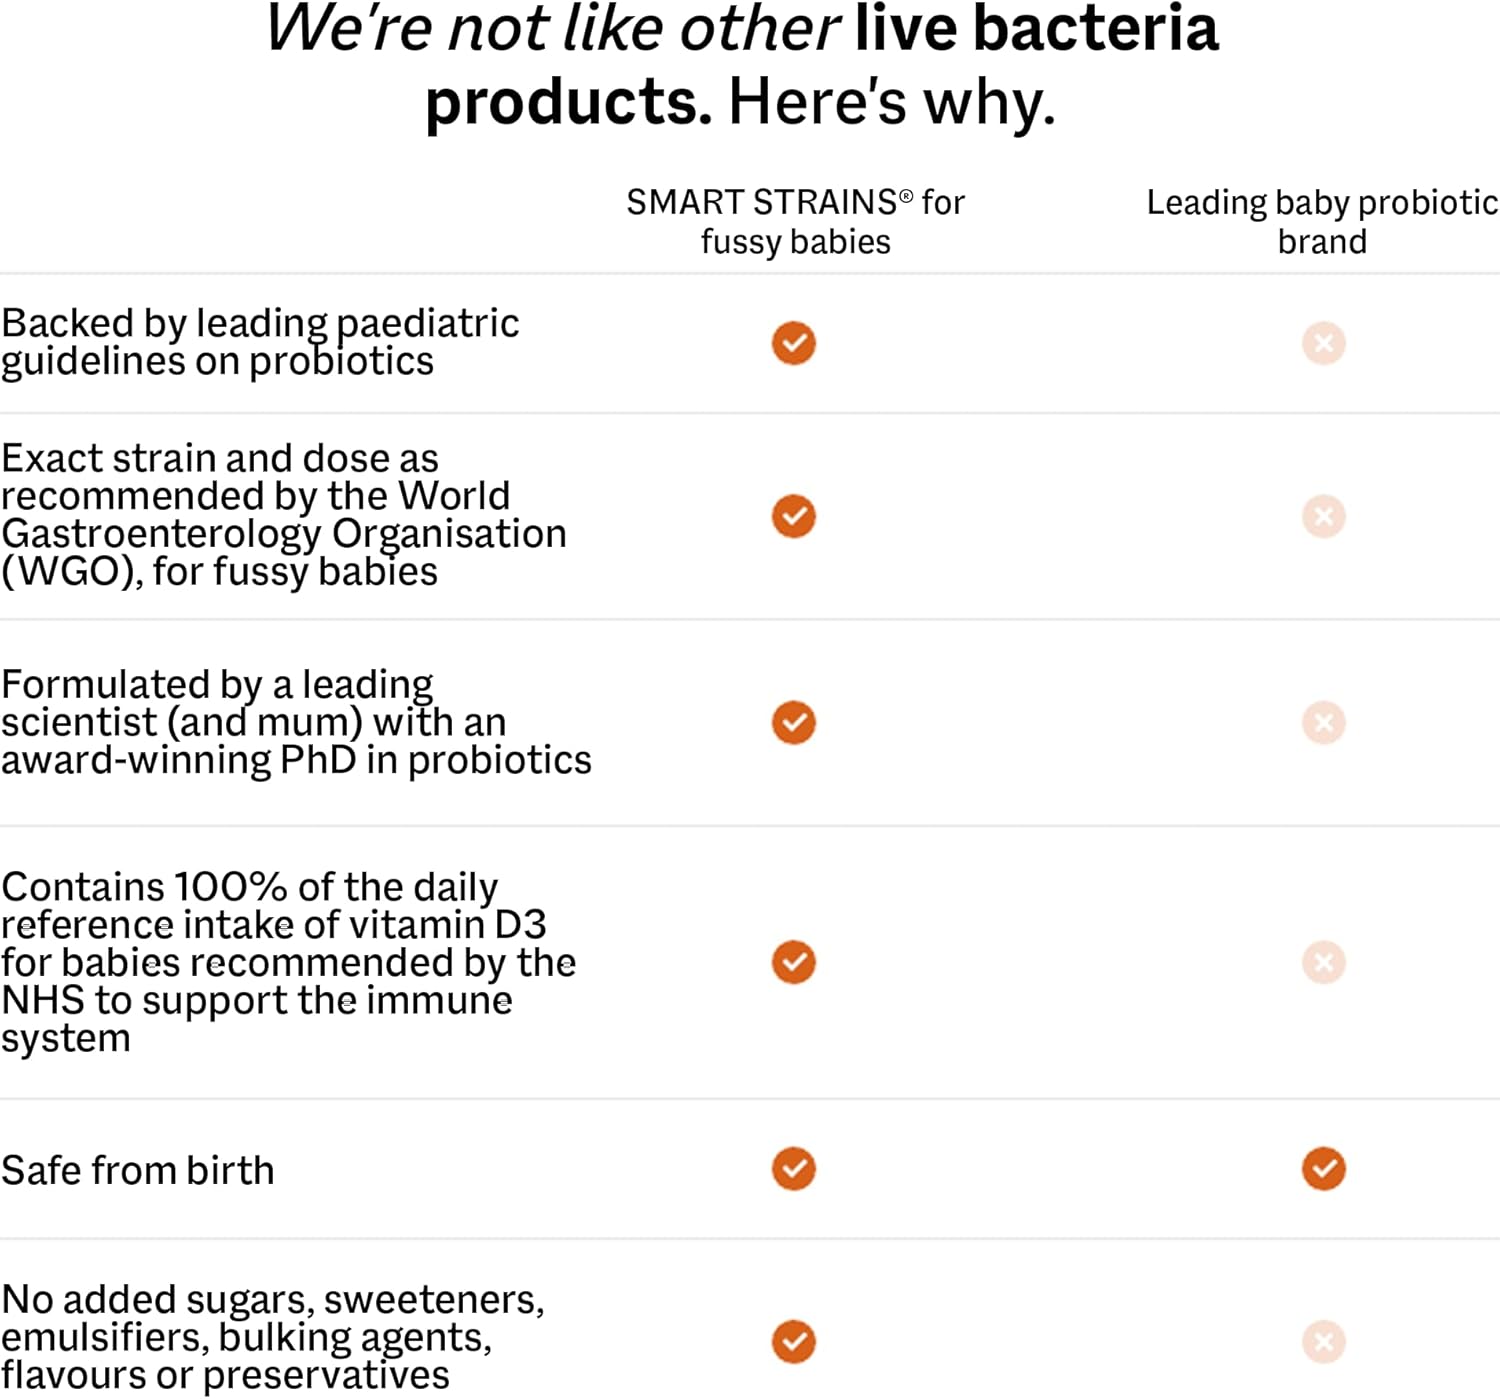Screen dimensions: 1500x1399
Task: Click SMART STRAINS checkmark for PhD scientist row
Action: point(794,722)
